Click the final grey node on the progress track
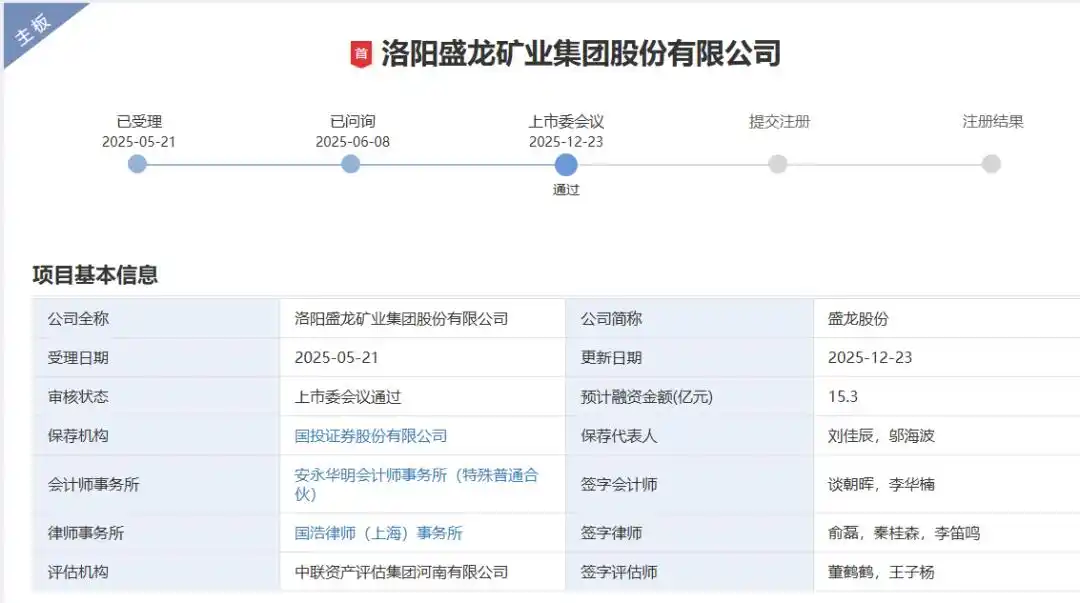 point(991,163)
